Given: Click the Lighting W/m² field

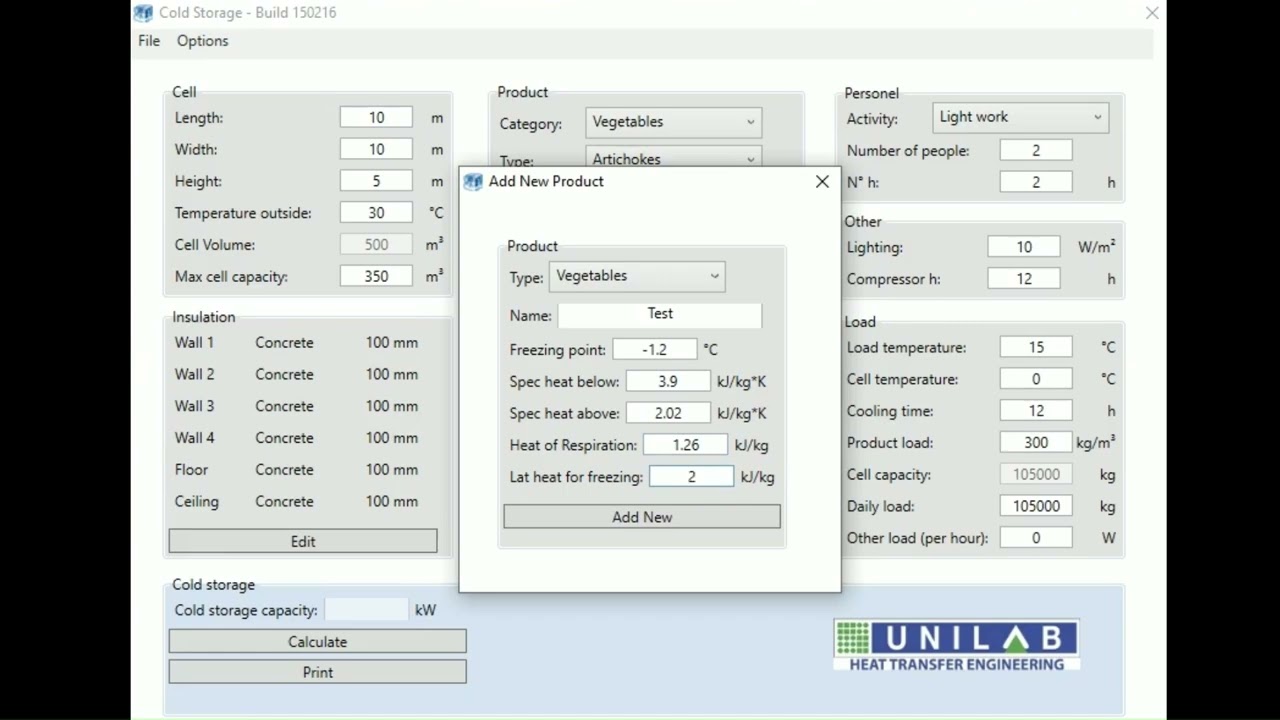Looking at the screenshot, I should pos(1024,247).
